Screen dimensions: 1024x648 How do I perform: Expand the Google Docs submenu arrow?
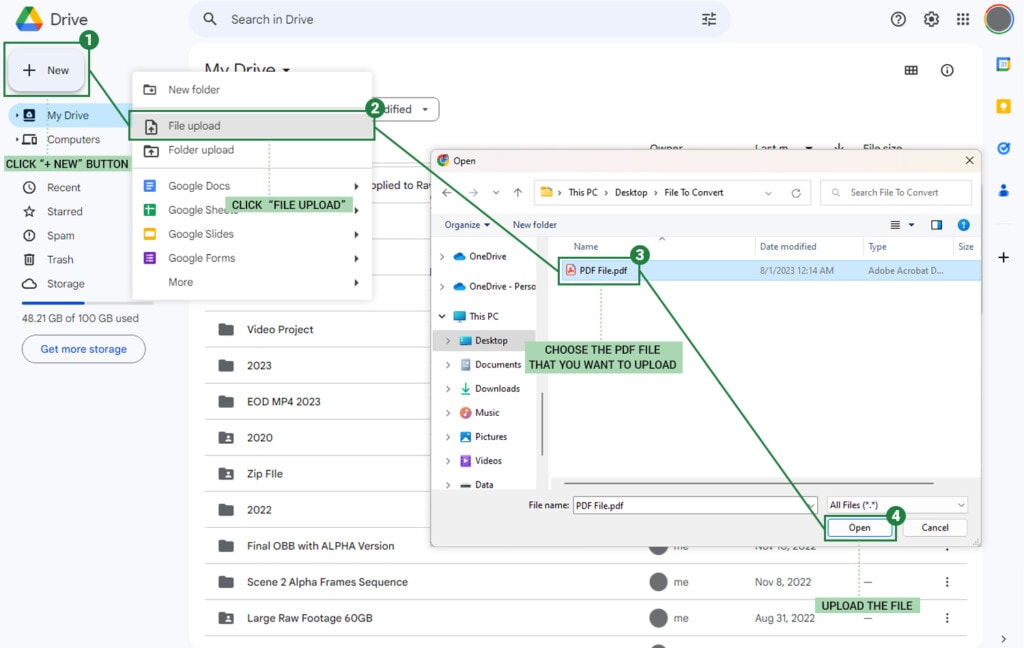(x=357, y=186)
